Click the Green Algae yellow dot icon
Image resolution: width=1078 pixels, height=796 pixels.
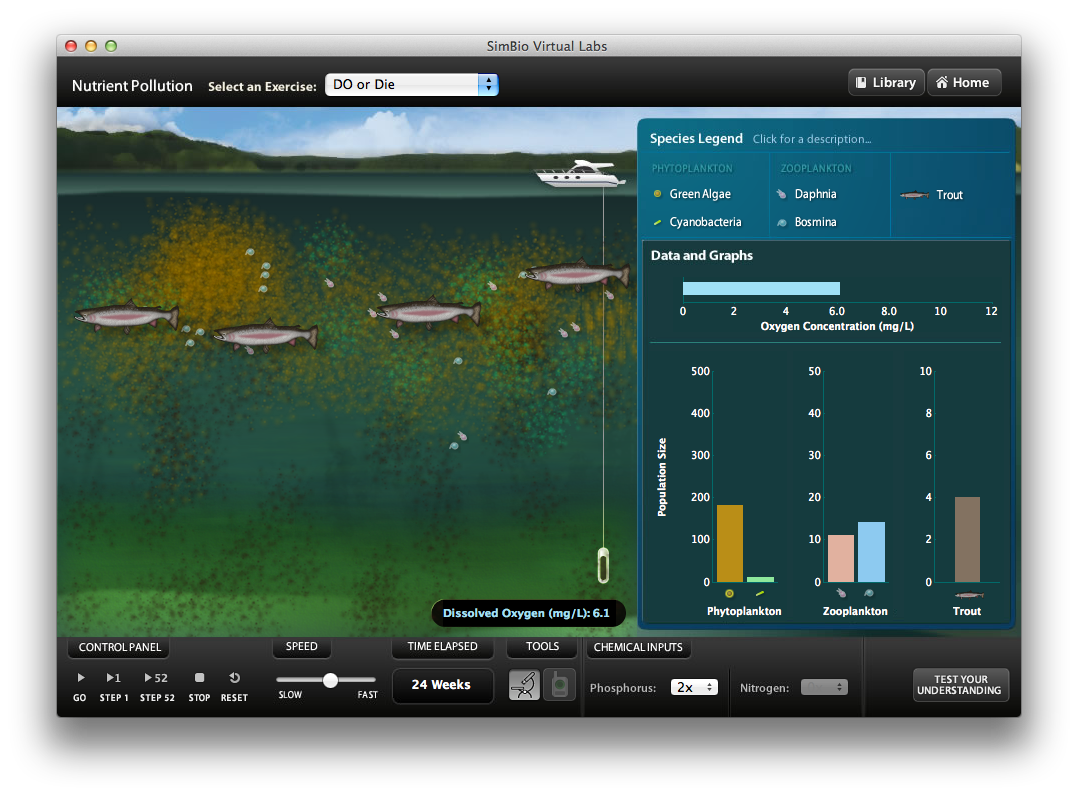[x=657, y=194]
